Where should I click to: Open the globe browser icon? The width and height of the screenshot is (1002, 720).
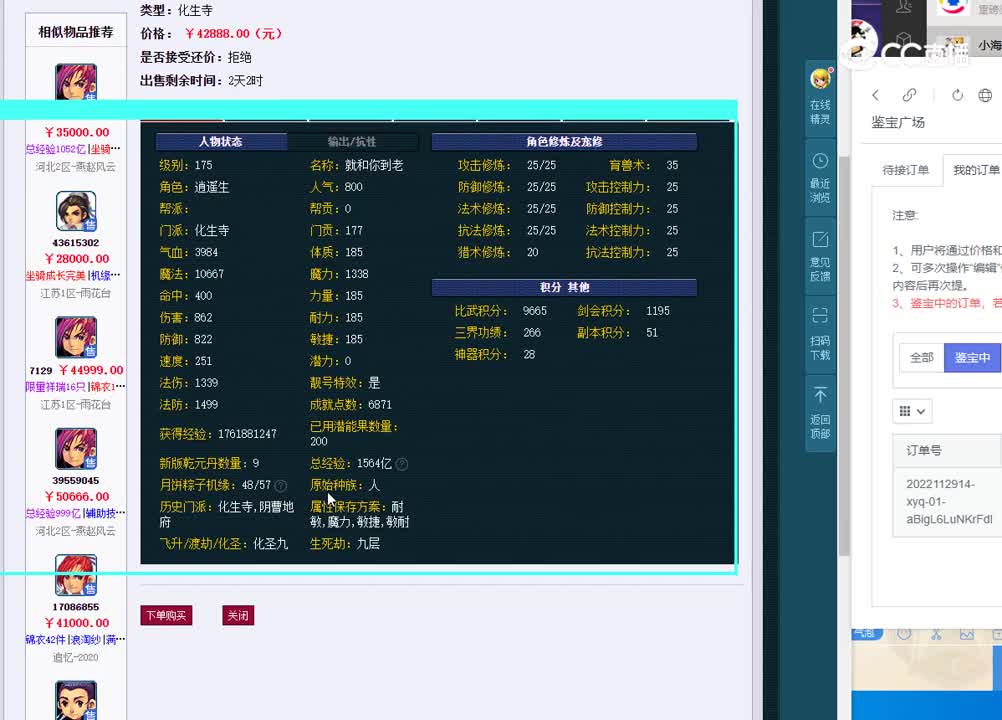coord(985,95)
